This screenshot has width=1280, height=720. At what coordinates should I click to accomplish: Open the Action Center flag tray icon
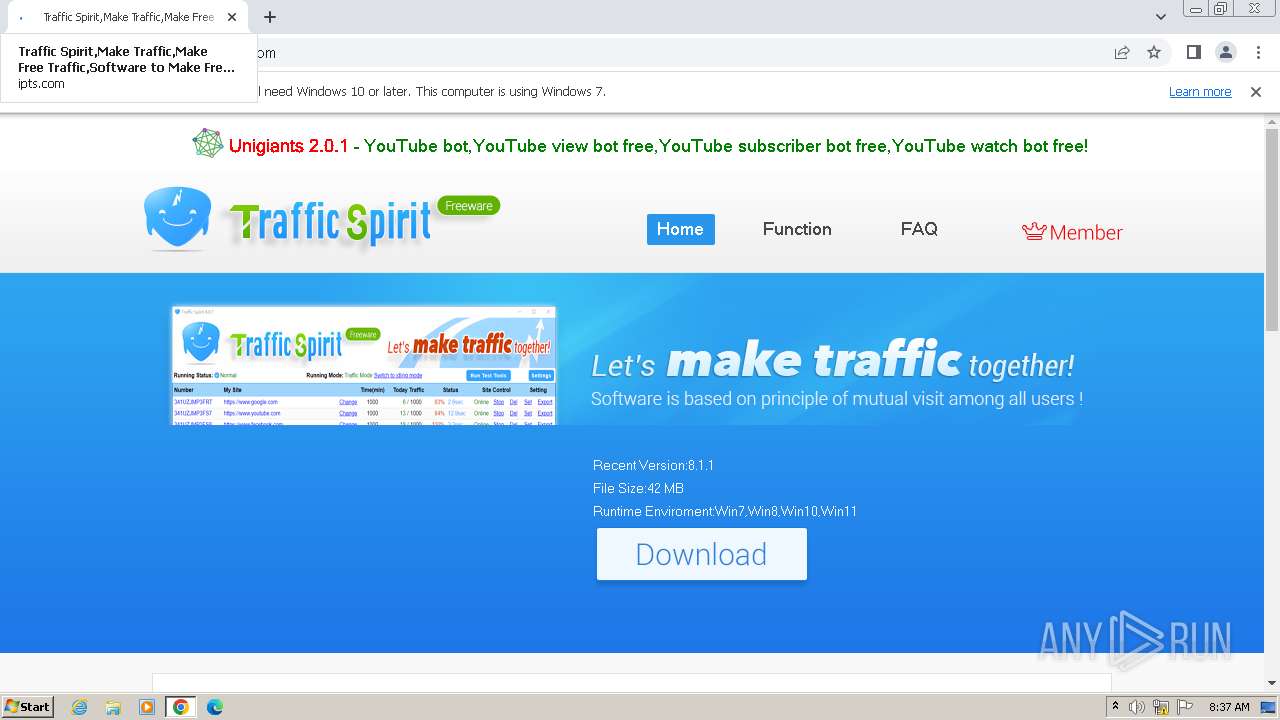[x=1184, y=707]
